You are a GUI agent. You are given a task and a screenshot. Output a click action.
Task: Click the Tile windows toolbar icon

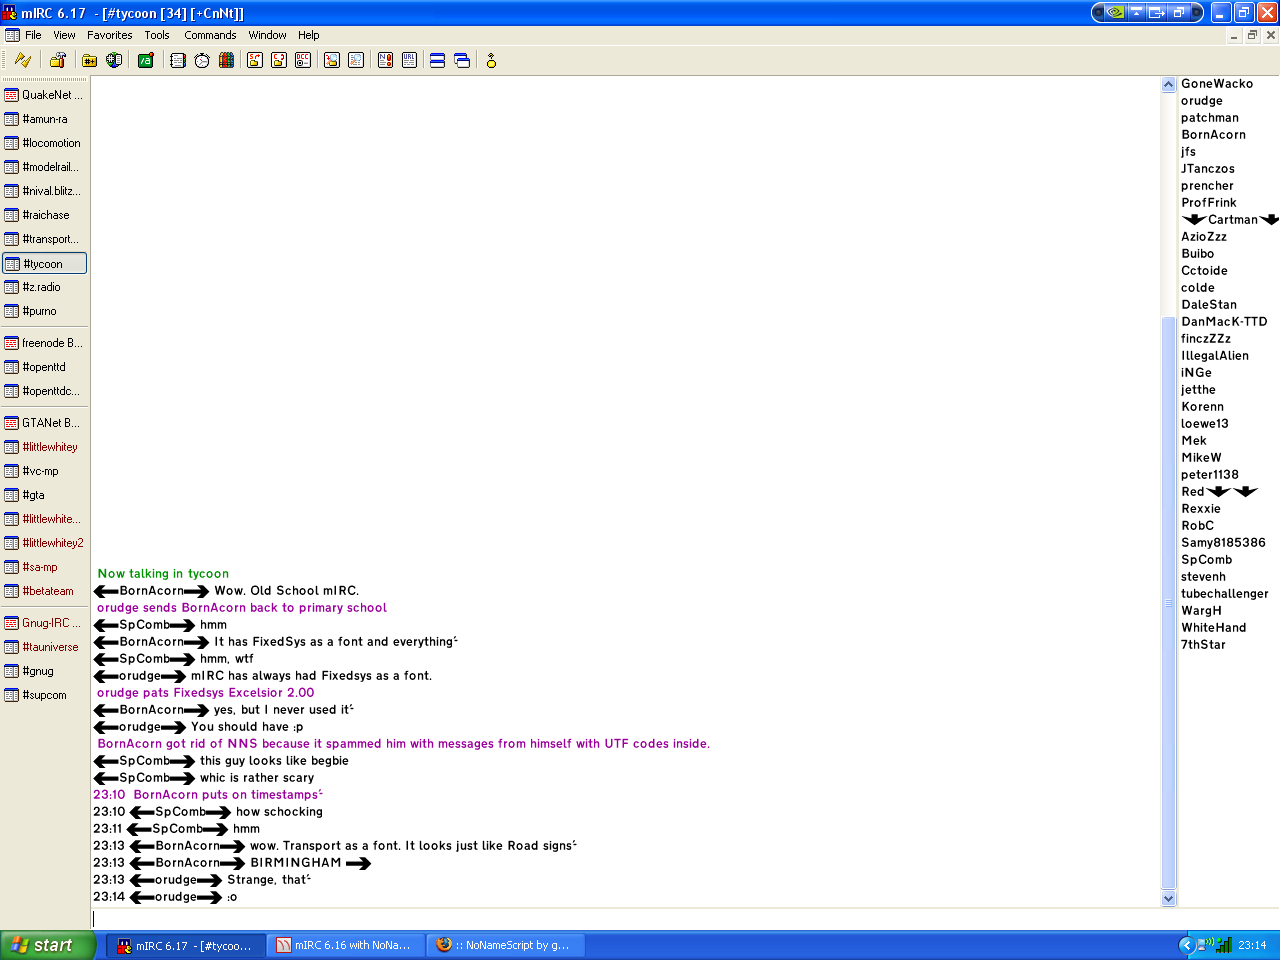point(438,61)
